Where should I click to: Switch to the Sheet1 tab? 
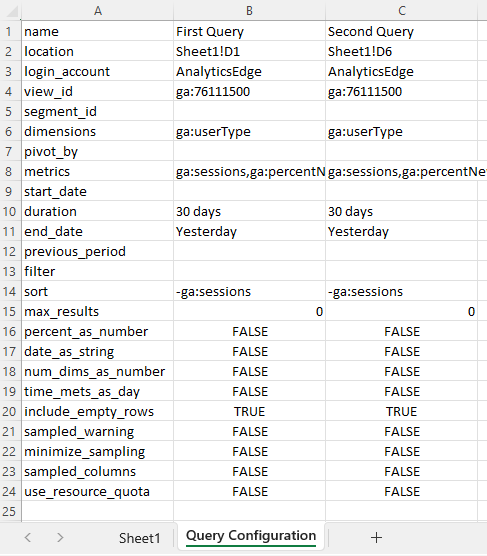pyautogui.click(x=139, y=538)
